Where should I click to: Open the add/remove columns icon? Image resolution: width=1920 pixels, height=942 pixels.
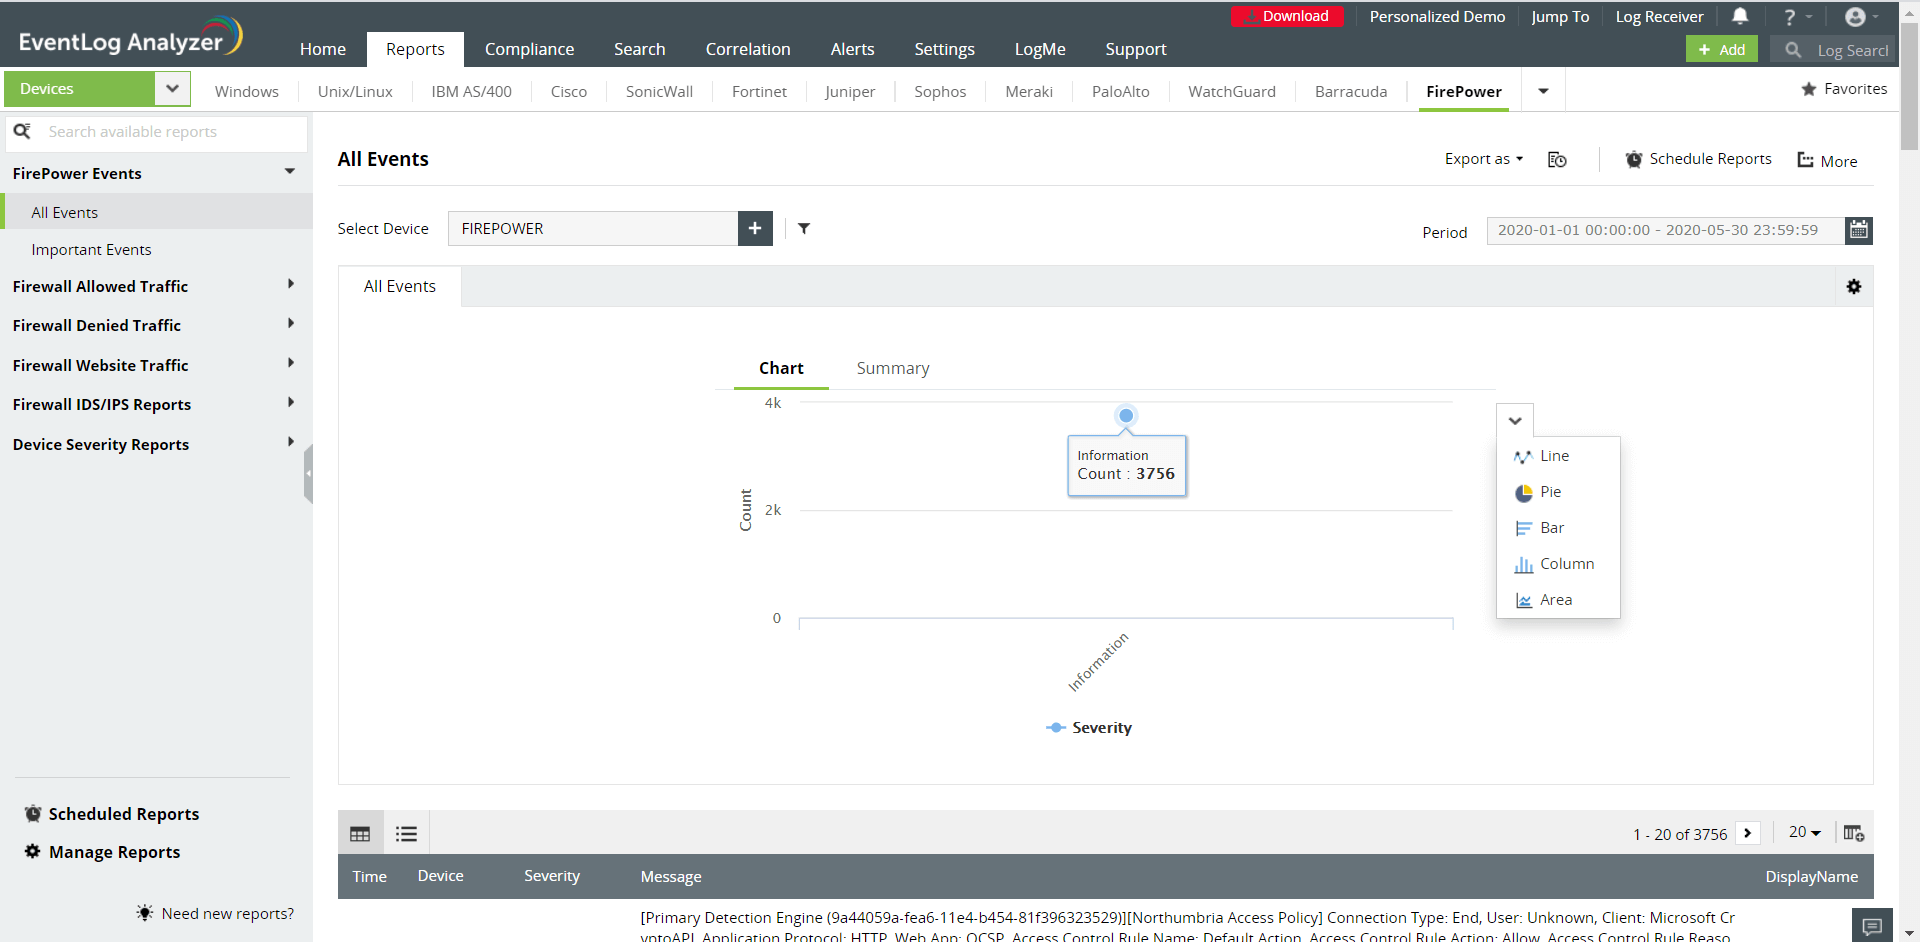(x=1854, y=833)
